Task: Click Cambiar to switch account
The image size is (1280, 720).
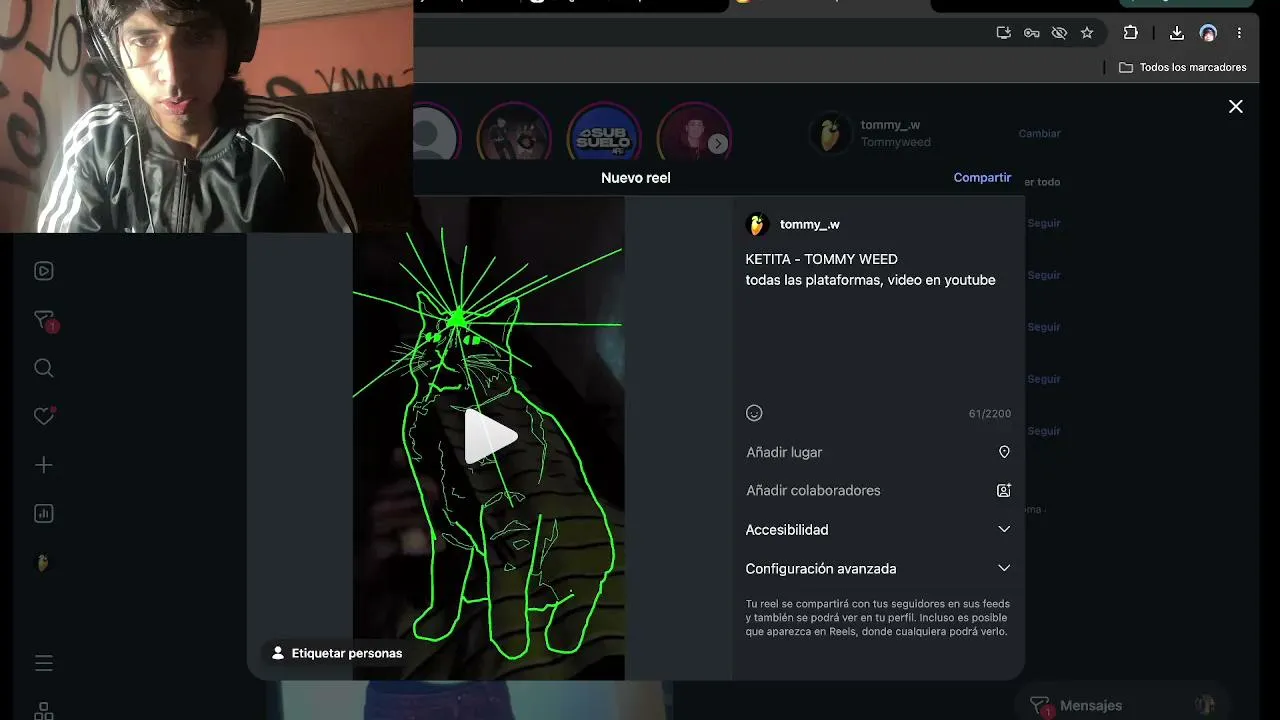Action: [x=1039, y=133]
